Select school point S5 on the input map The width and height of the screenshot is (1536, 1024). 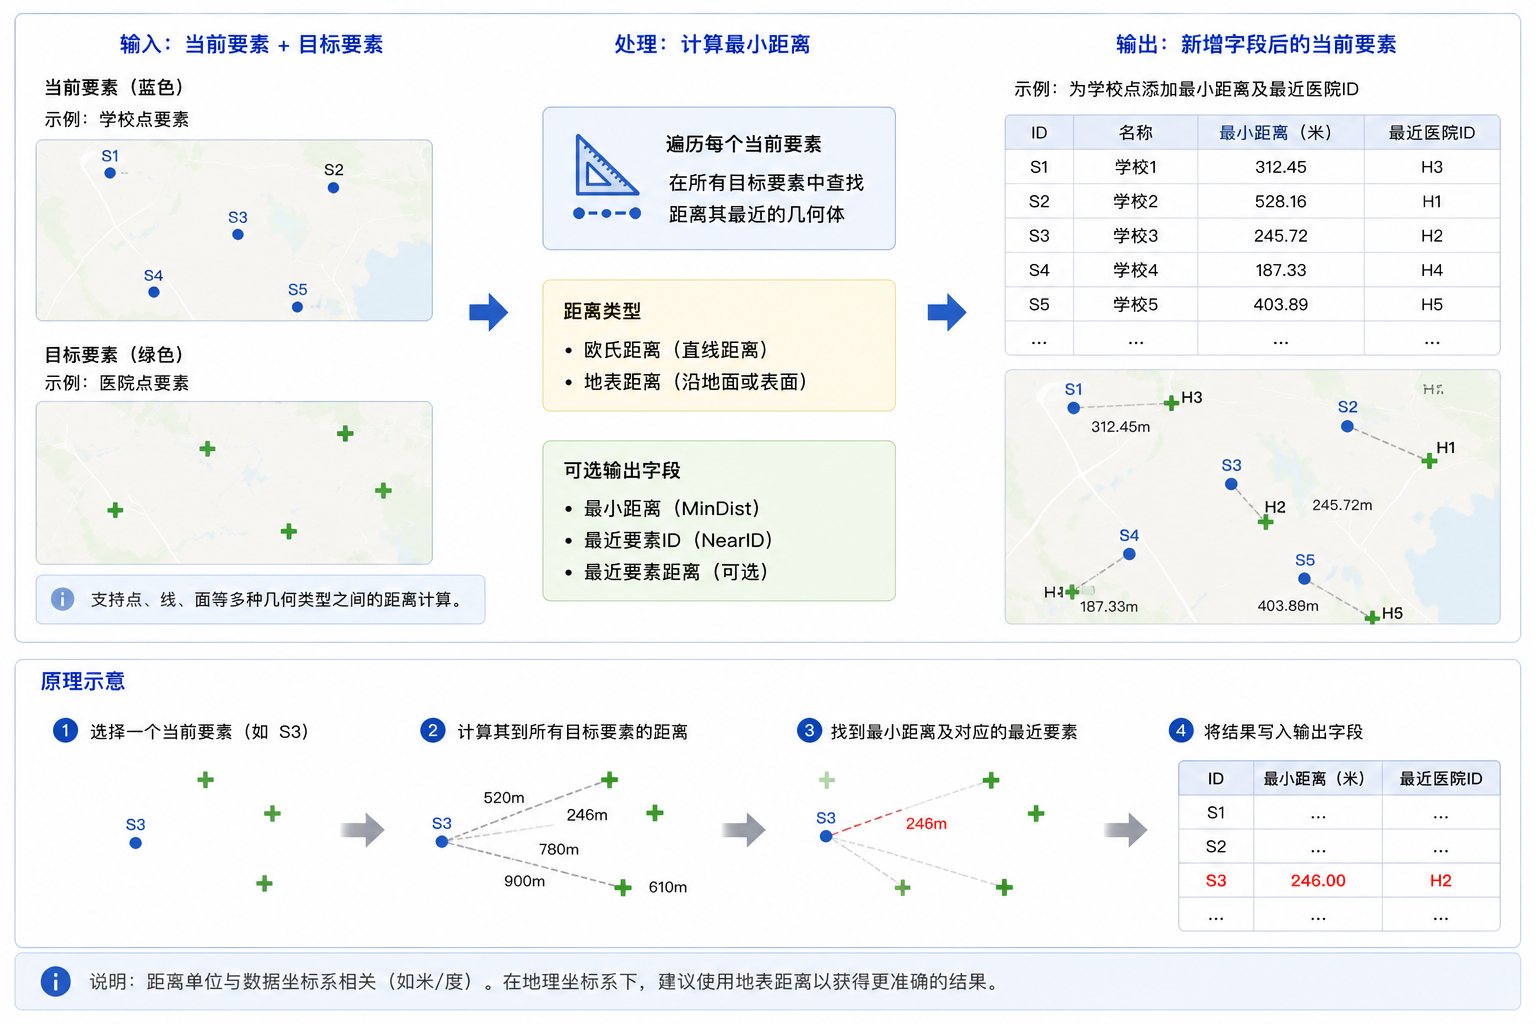(297, 307)
